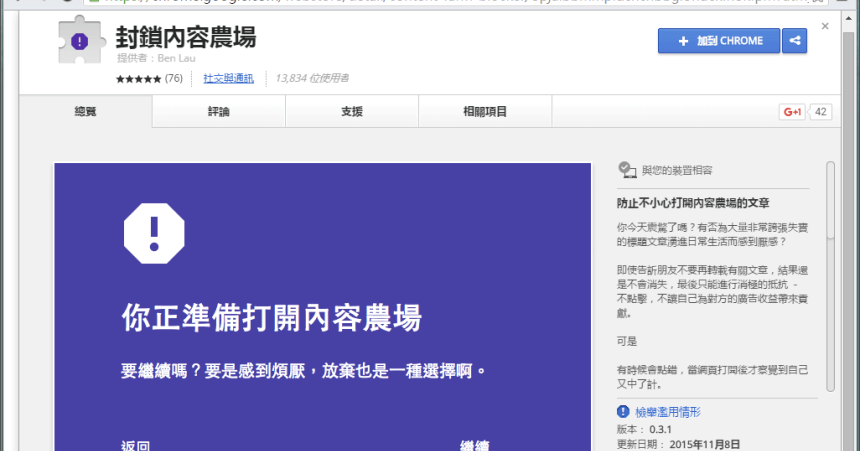This screenshot has height=451, width=860.
Task: Switch to the 評論 reviews tab
Action: coord(219,112)
